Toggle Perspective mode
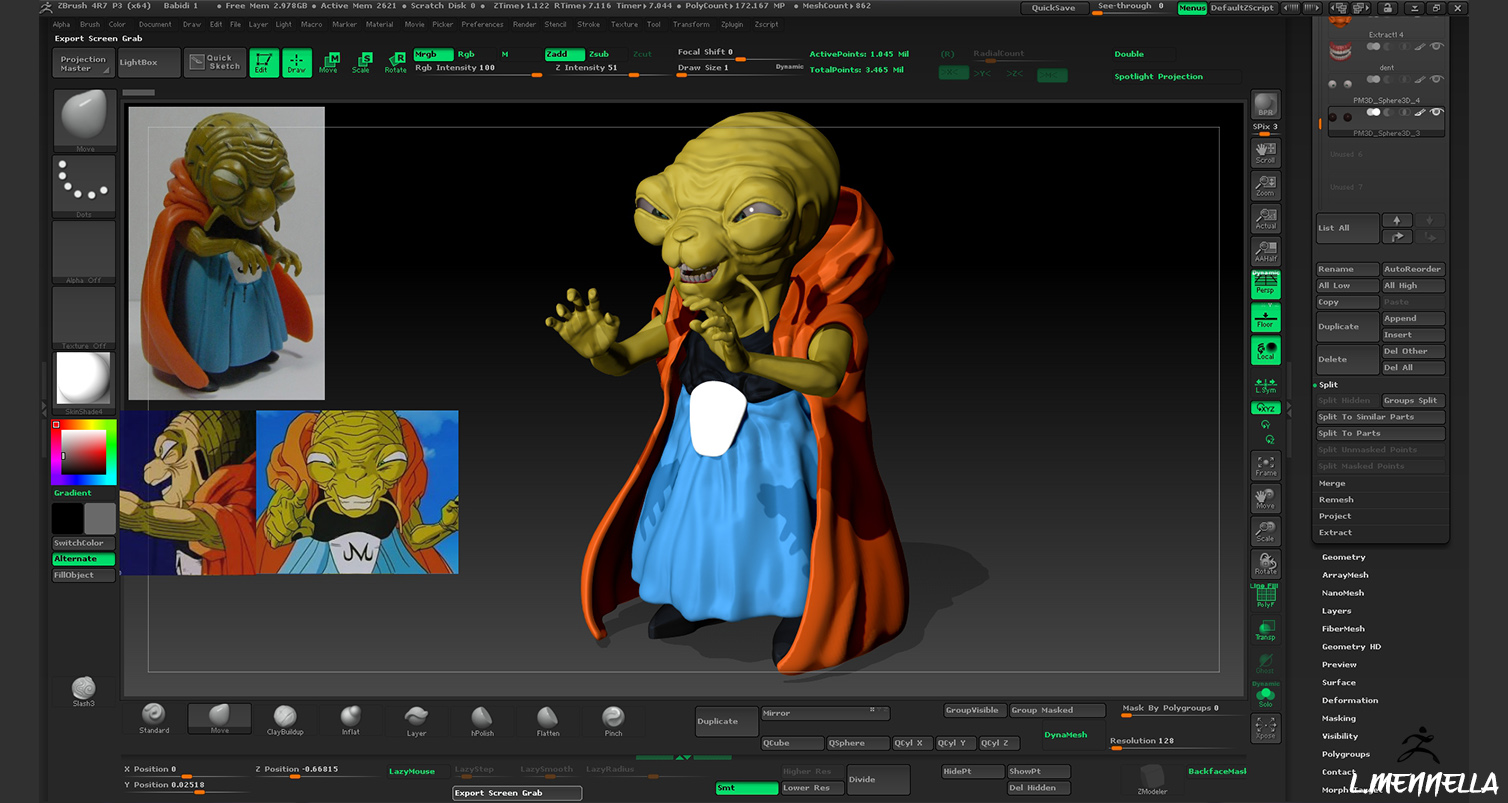This screenshot has width=1508, height=803. point(1266,284)
